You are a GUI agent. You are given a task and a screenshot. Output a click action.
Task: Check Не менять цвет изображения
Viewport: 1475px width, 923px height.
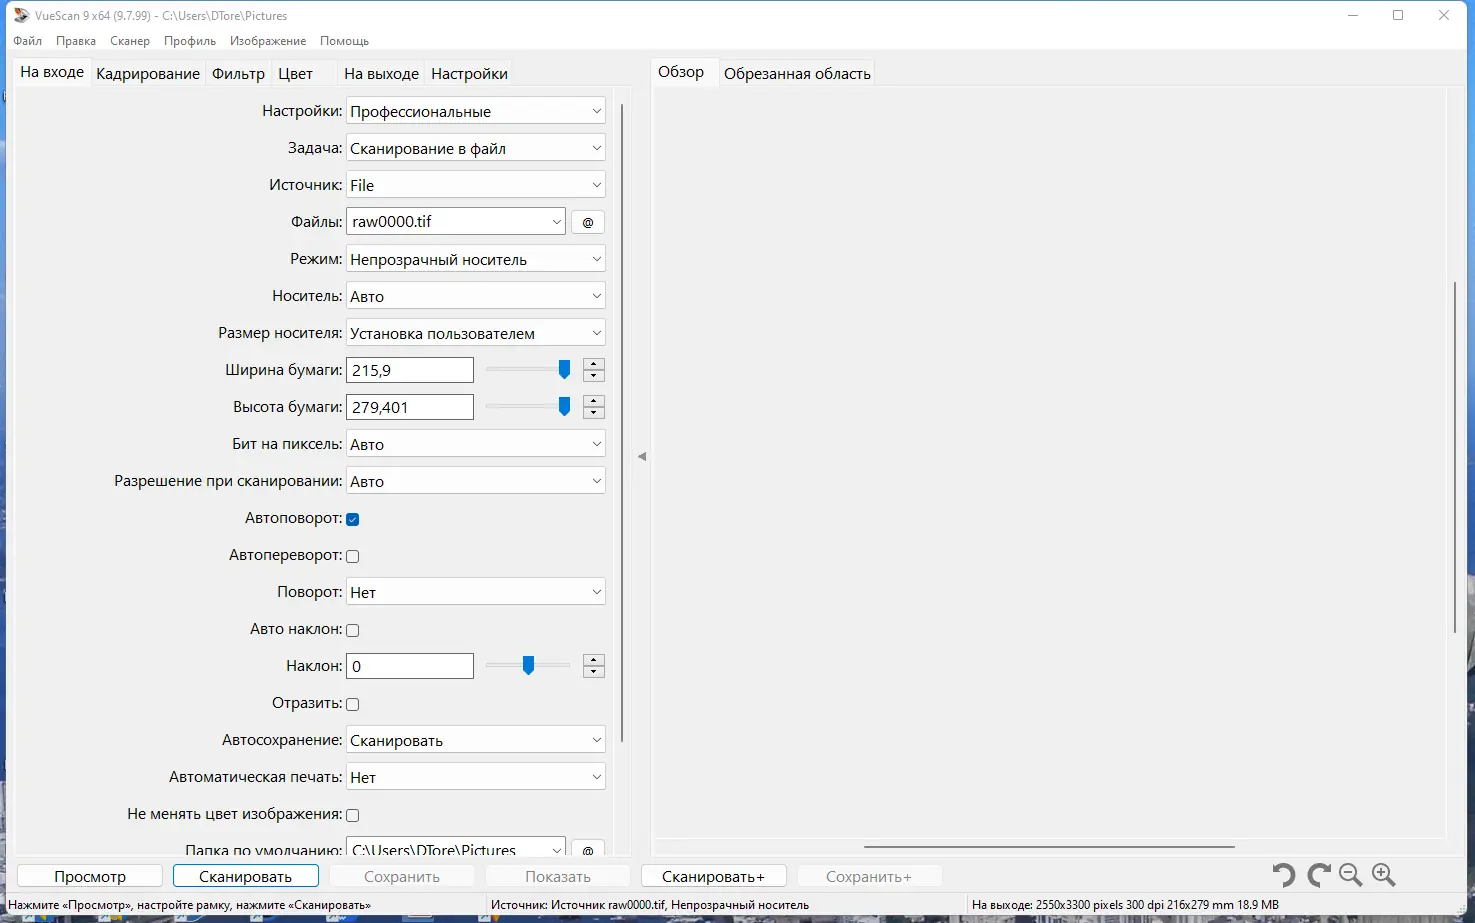(x=352, y=815)
